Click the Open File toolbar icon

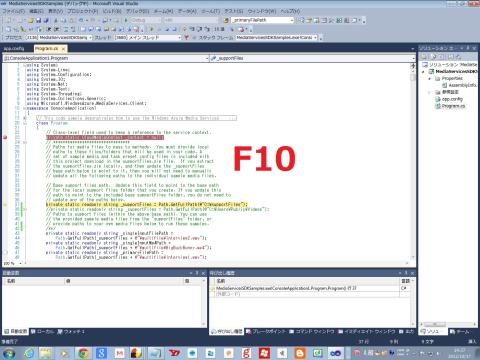click(31, 20)
